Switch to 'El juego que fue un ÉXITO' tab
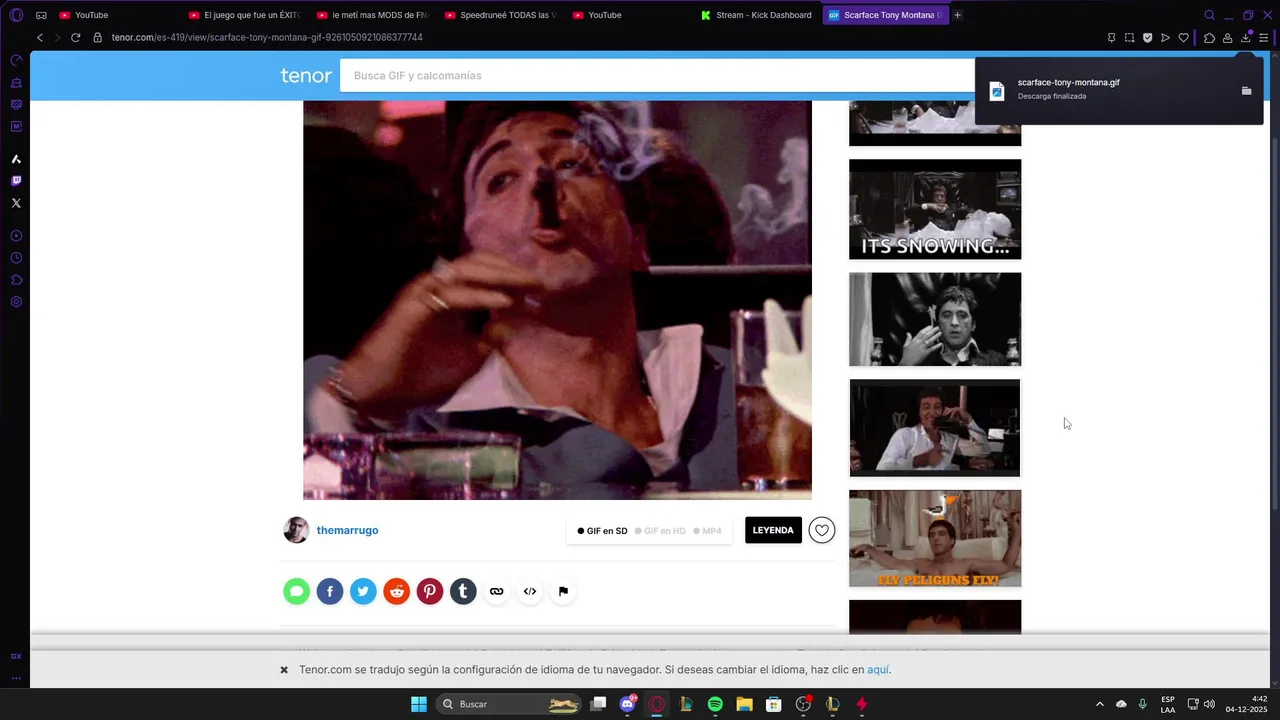This screenshot has width=1280, height=720. pyautogui.click(x=244, y=15)
